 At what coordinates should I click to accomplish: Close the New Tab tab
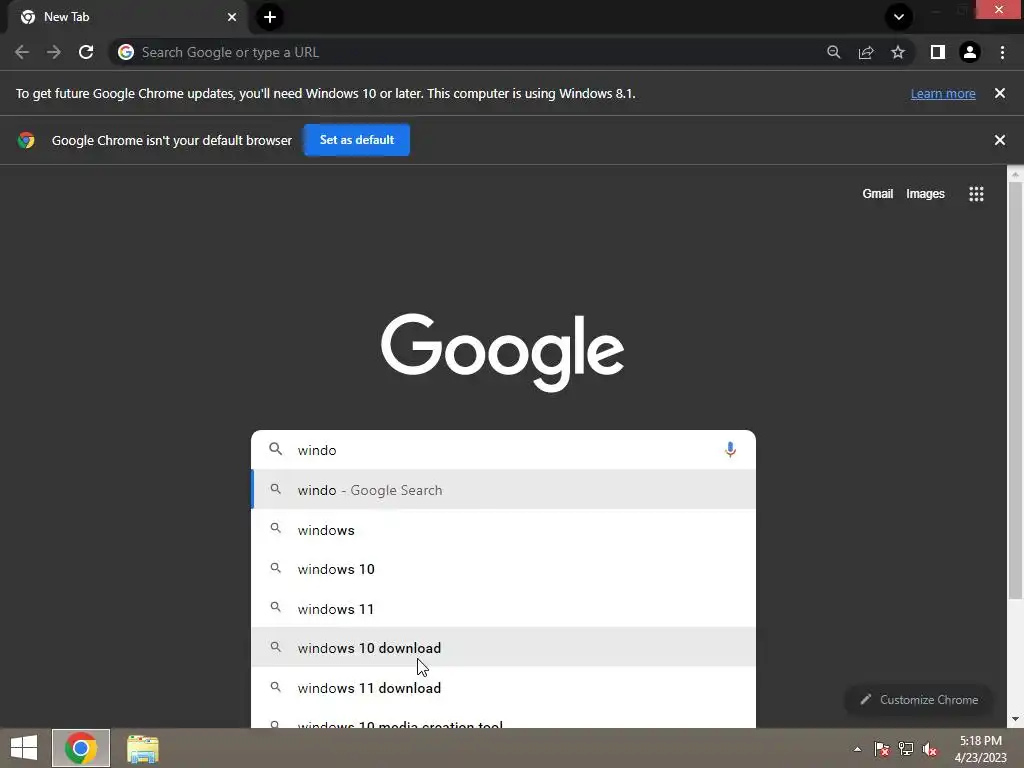[232, 17]
